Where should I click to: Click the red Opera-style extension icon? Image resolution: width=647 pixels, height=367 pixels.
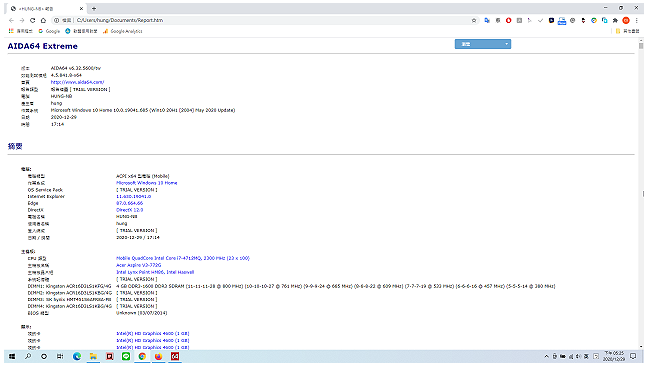[x=508, y=20]
